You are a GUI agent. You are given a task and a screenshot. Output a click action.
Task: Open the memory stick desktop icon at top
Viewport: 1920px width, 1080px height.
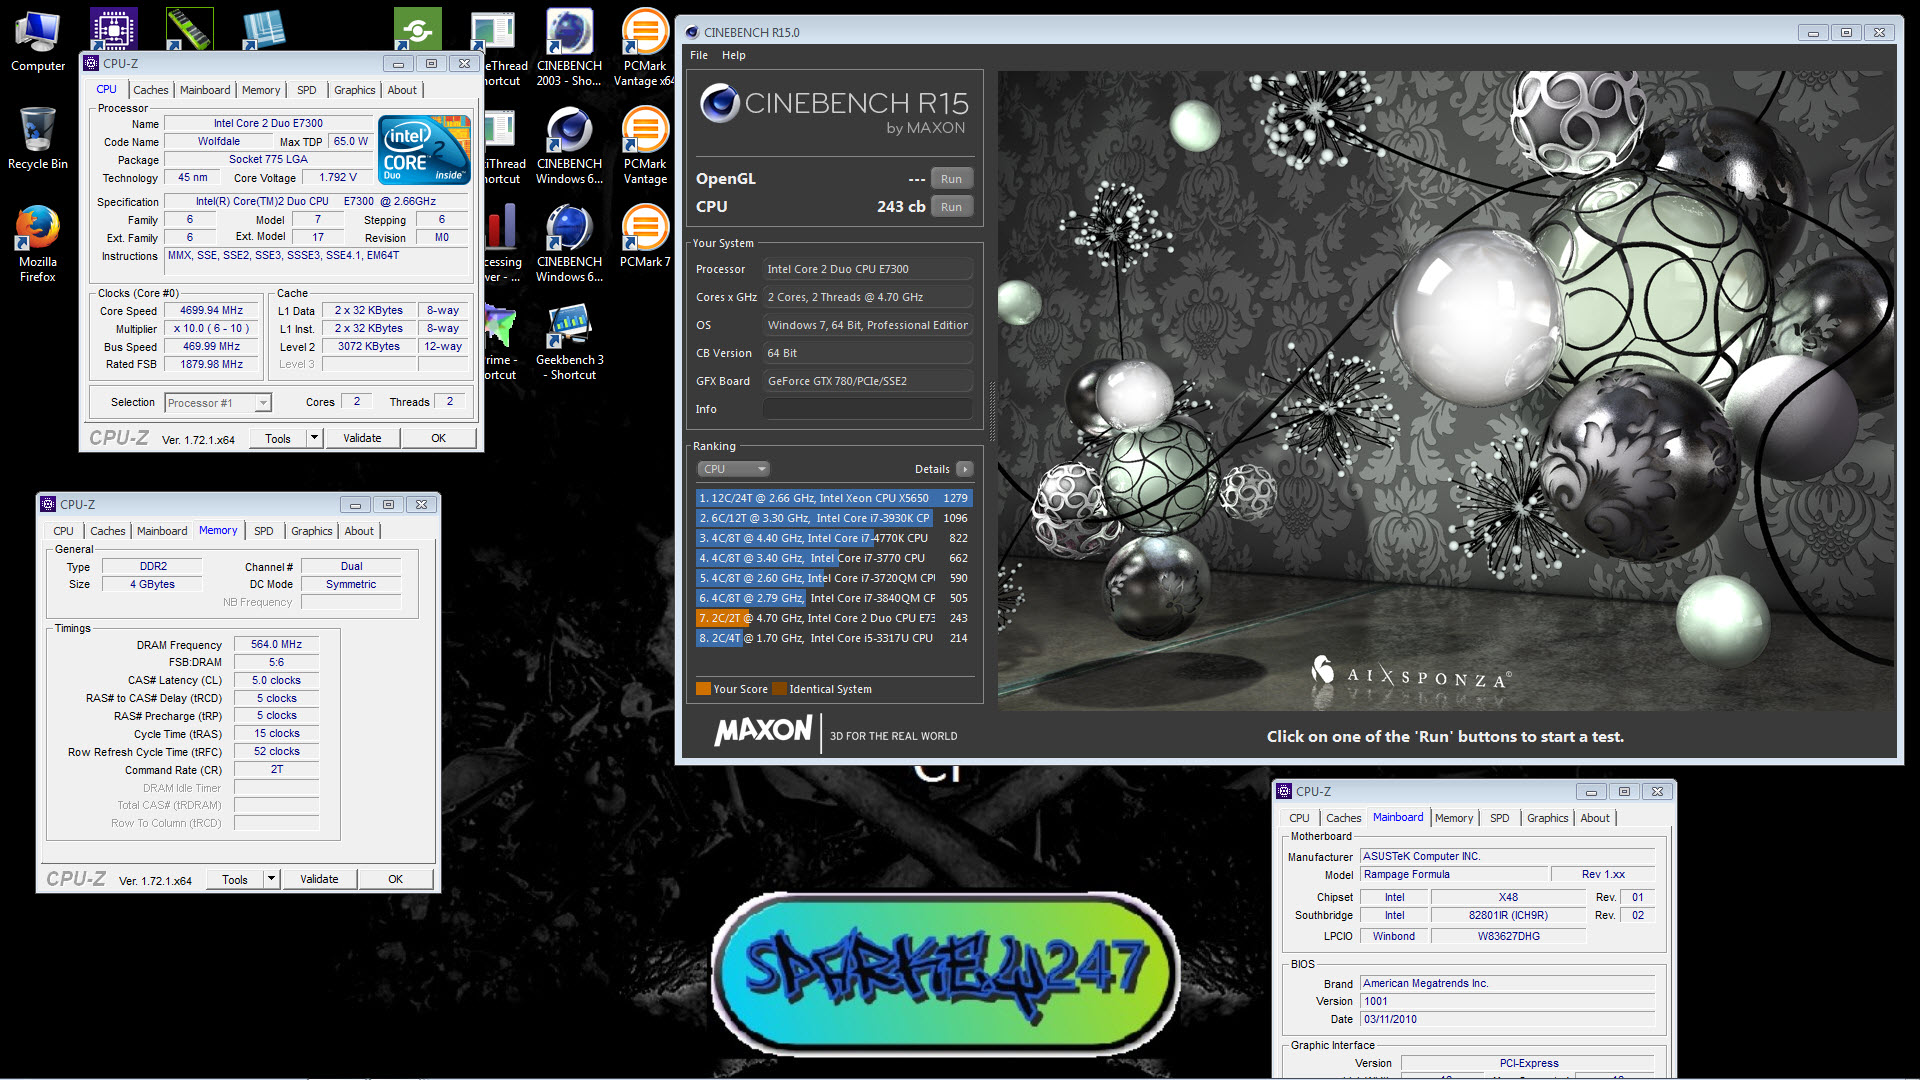click(189, 30)
